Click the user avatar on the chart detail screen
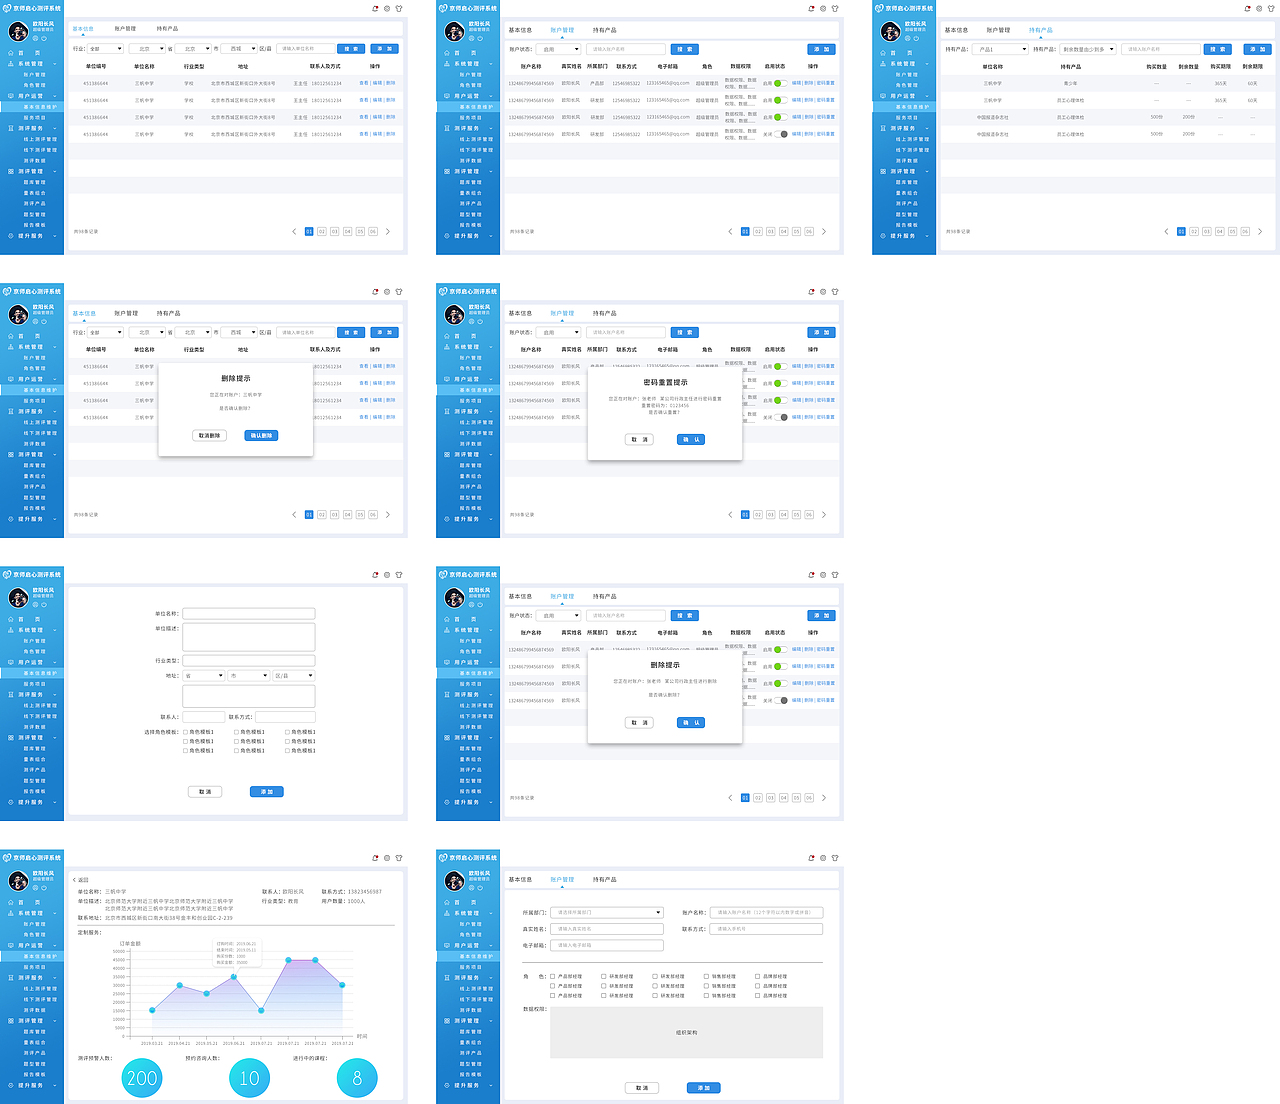This screenshot has height=1104, width=1280. coord(18,881)
